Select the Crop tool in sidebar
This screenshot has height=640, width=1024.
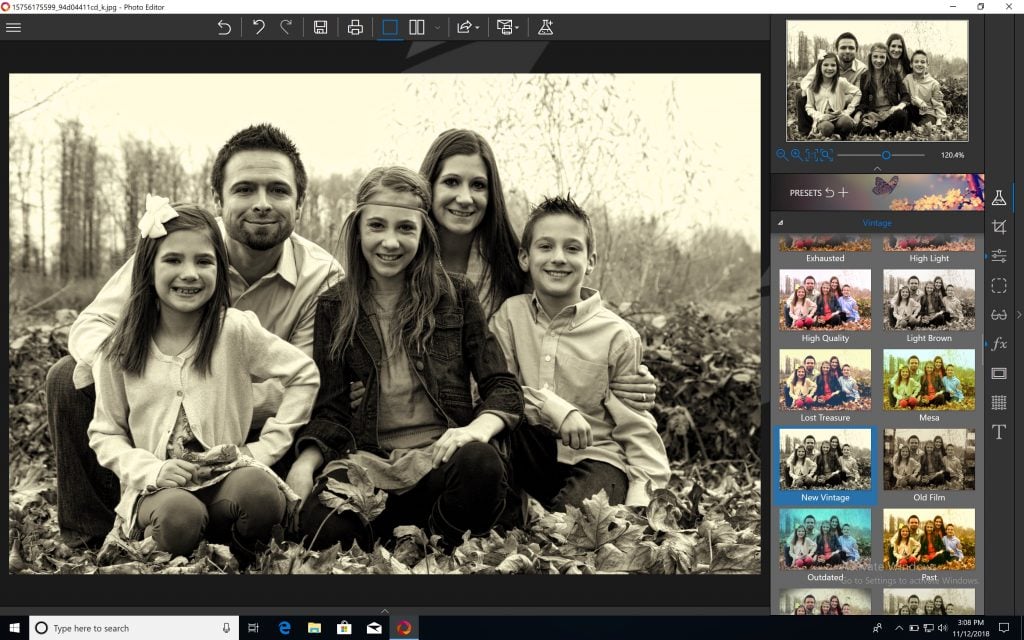999,227
